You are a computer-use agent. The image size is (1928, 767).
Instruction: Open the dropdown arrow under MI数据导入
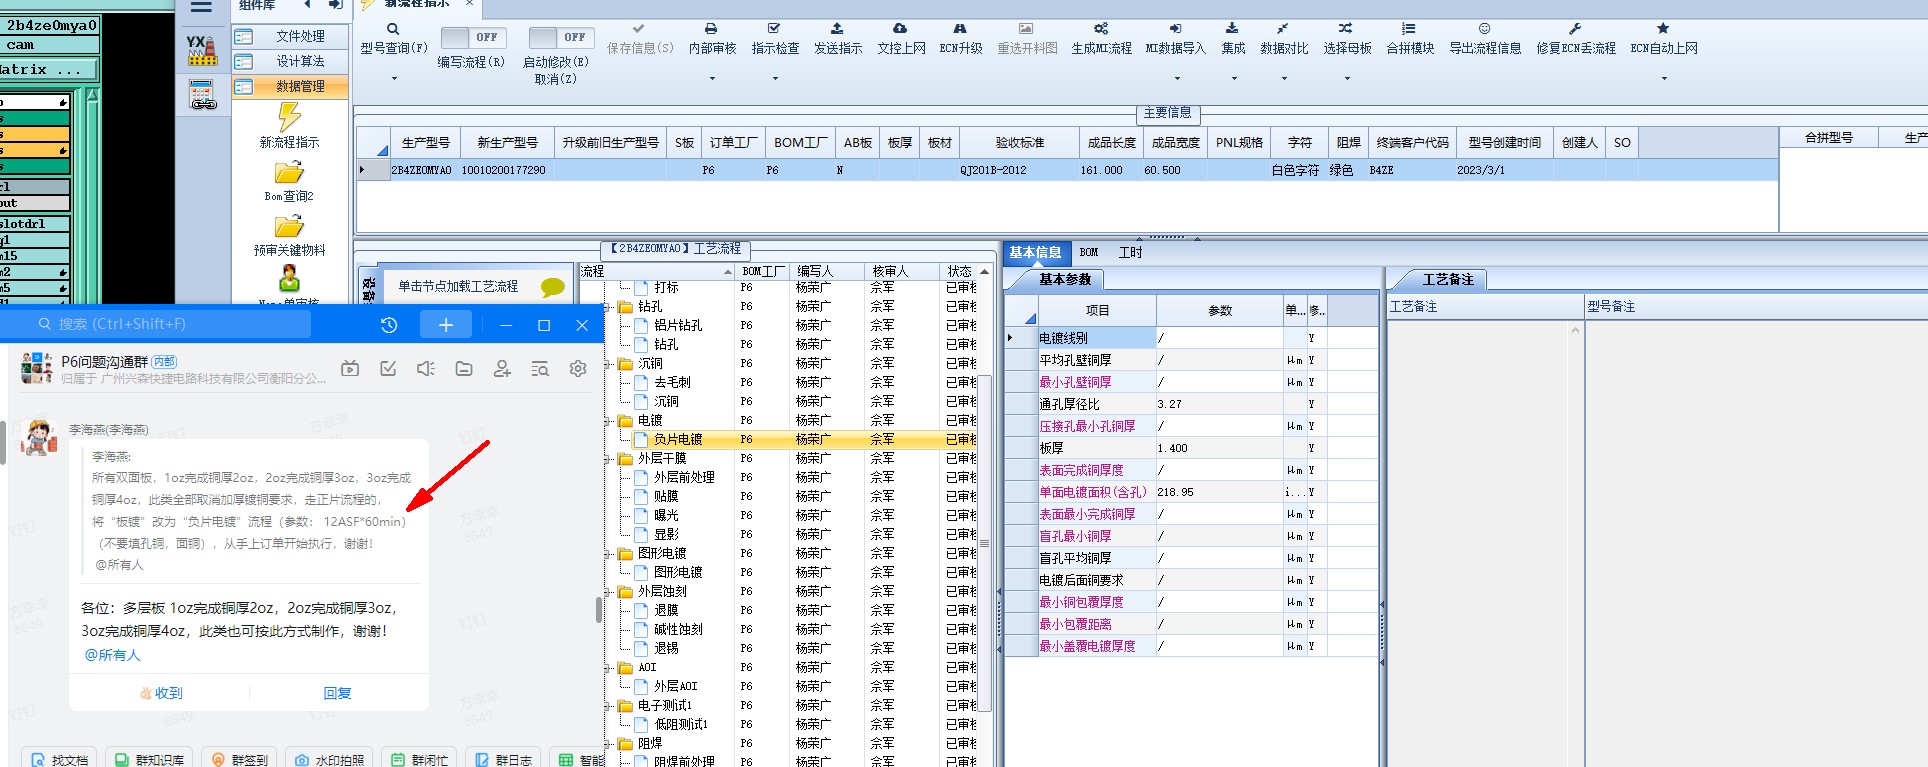click(1175, 78)
